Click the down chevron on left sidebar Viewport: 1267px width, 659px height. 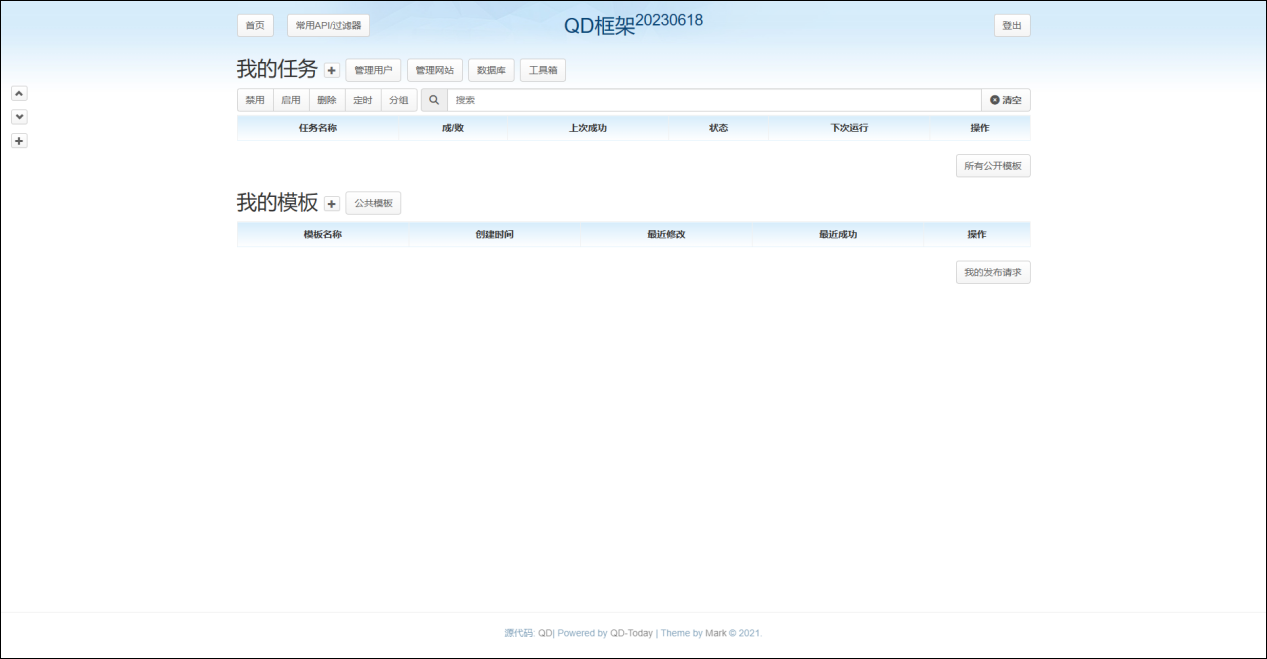coord(19,117)
